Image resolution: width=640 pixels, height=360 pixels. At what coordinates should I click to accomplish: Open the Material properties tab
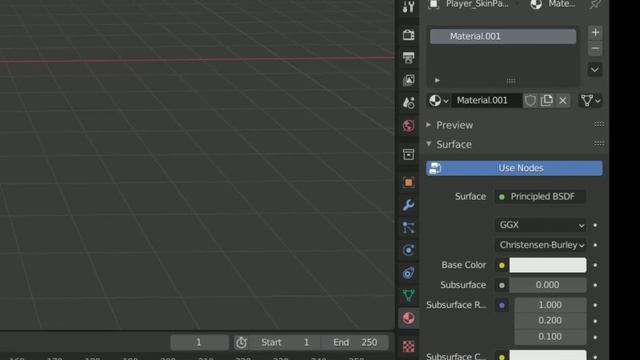click(408, 318)
